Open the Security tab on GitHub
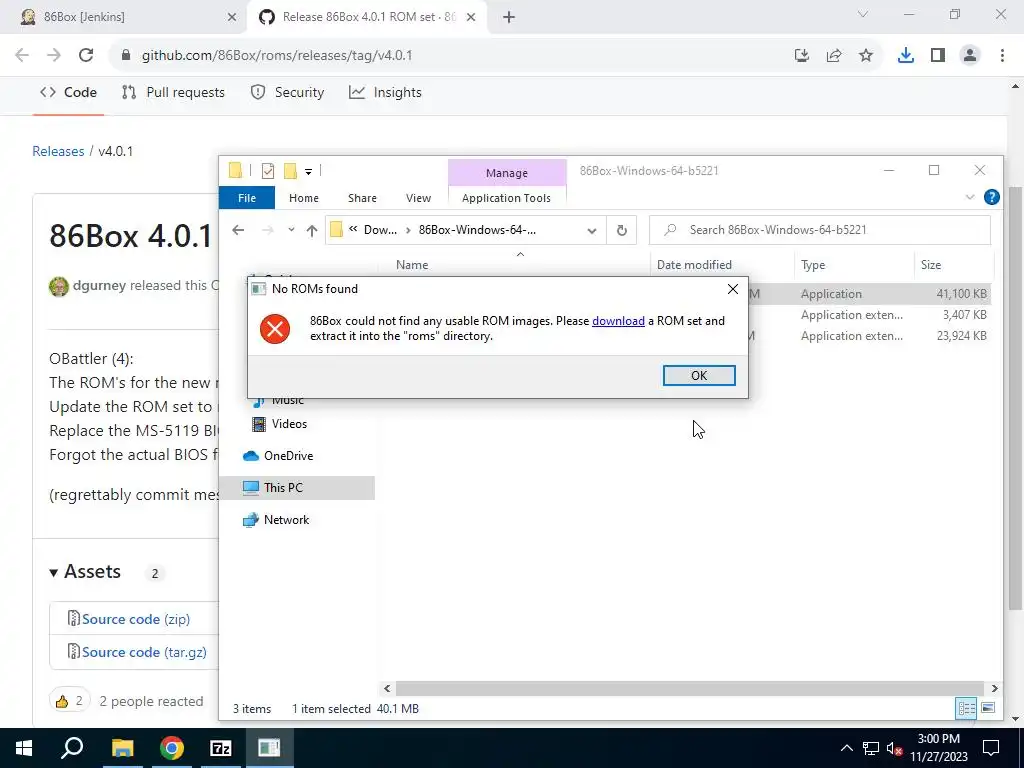 pyautogui.click(x=287, y=93)
